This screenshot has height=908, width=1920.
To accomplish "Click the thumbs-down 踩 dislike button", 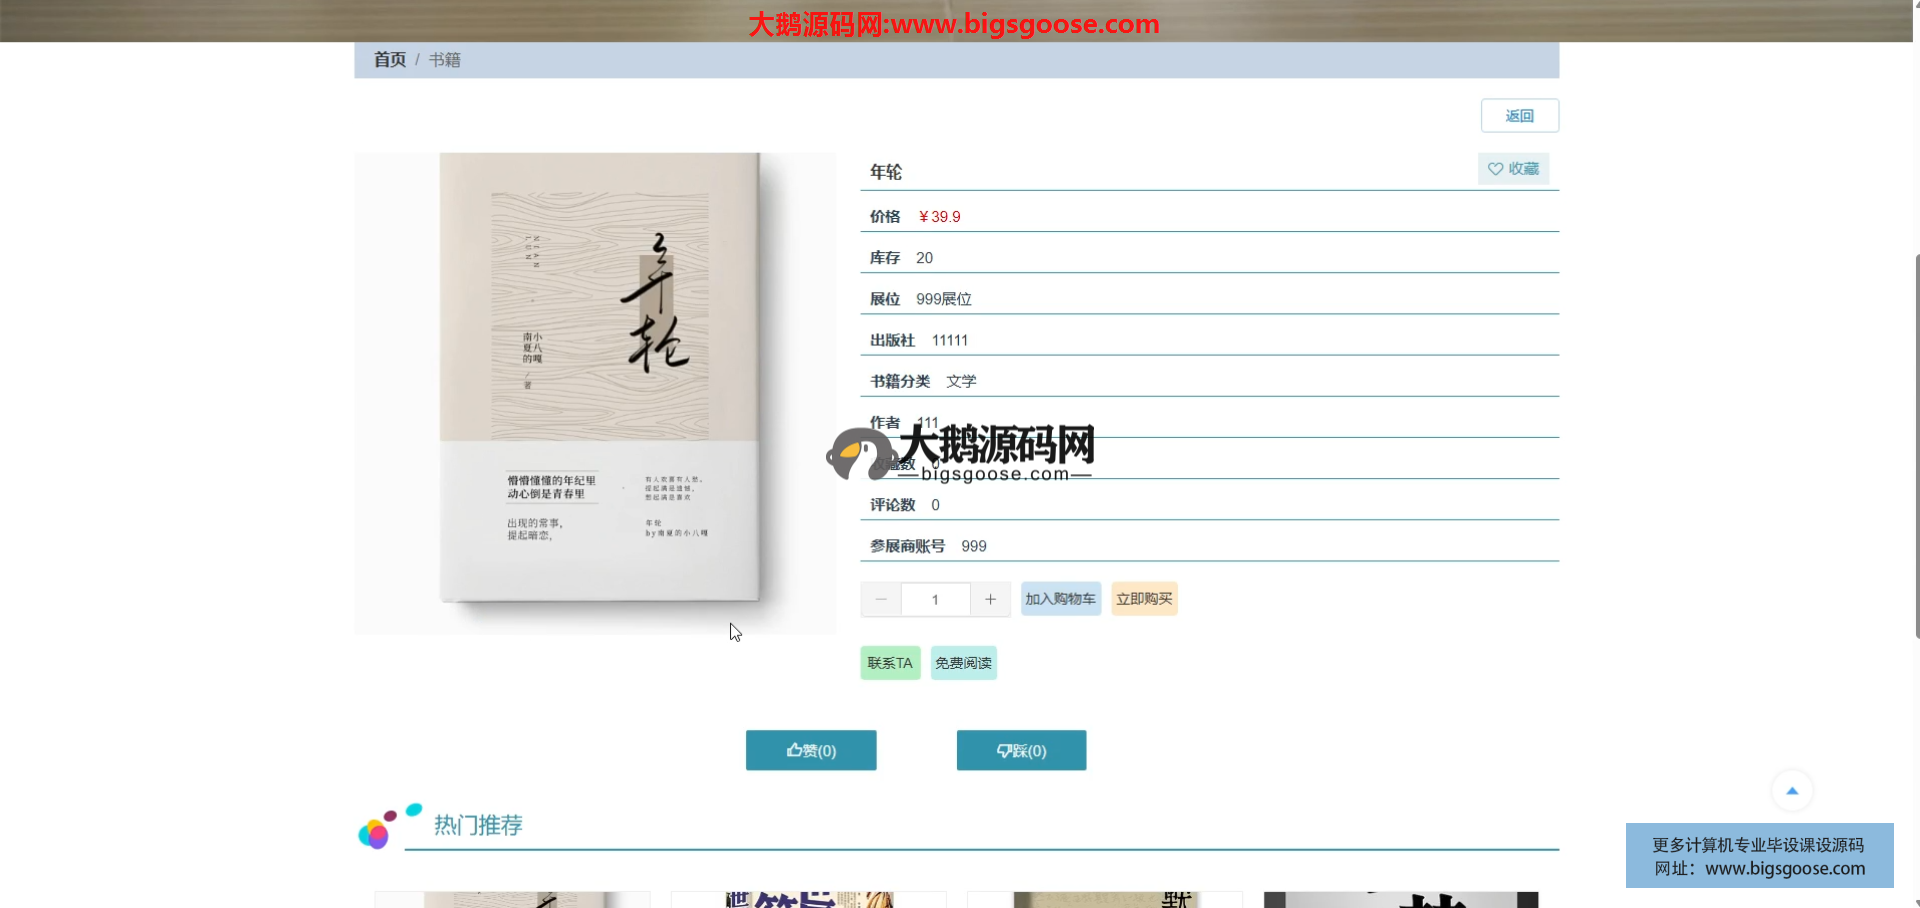I will [x=1021, y=750].
